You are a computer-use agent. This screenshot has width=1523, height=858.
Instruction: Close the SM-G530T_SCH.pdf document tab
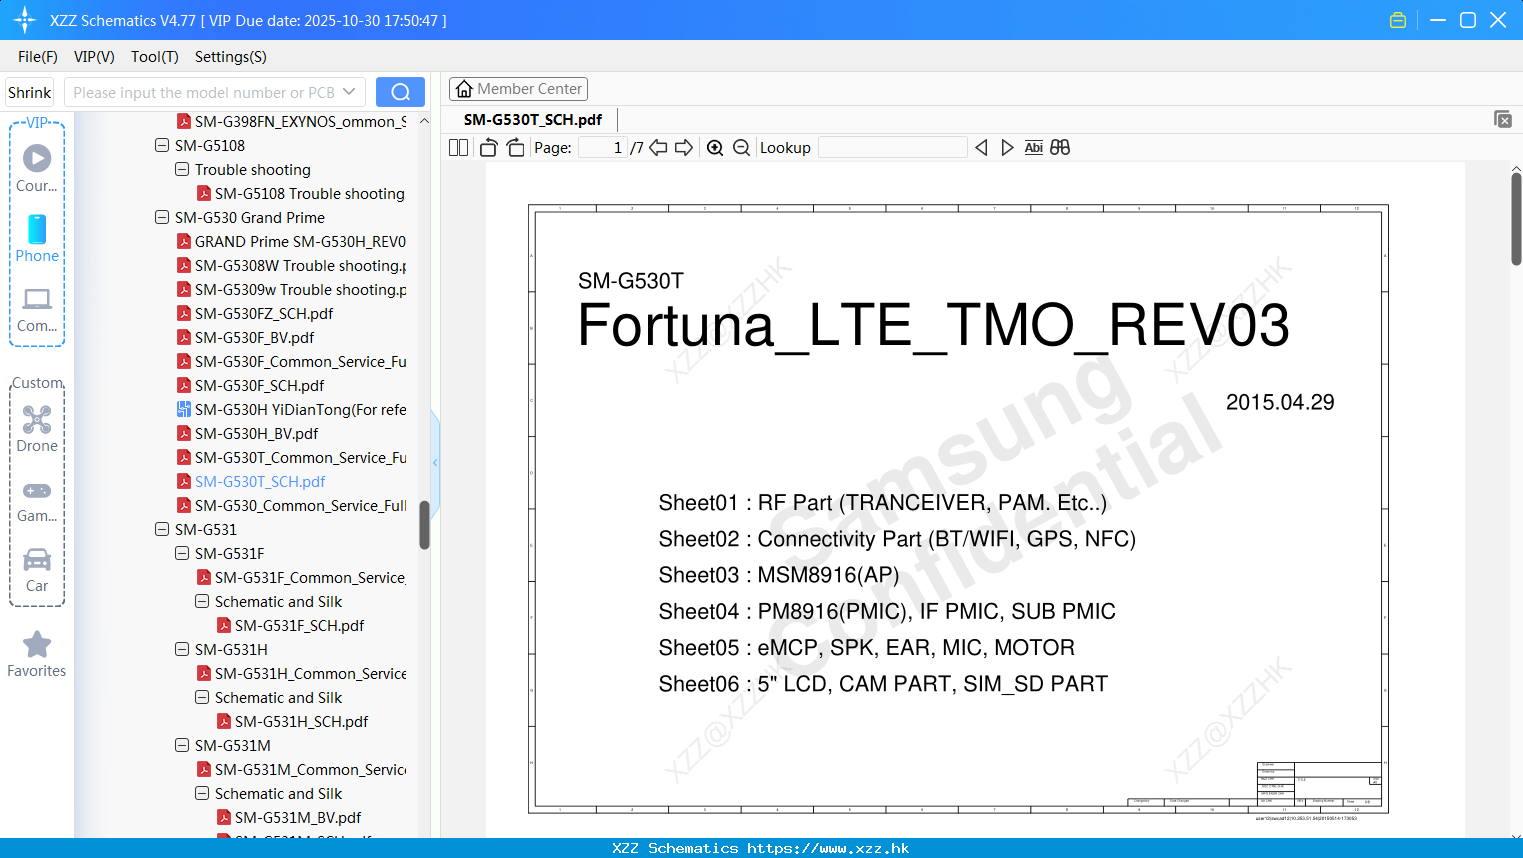pyautogui.click(x=1503, y=119)
